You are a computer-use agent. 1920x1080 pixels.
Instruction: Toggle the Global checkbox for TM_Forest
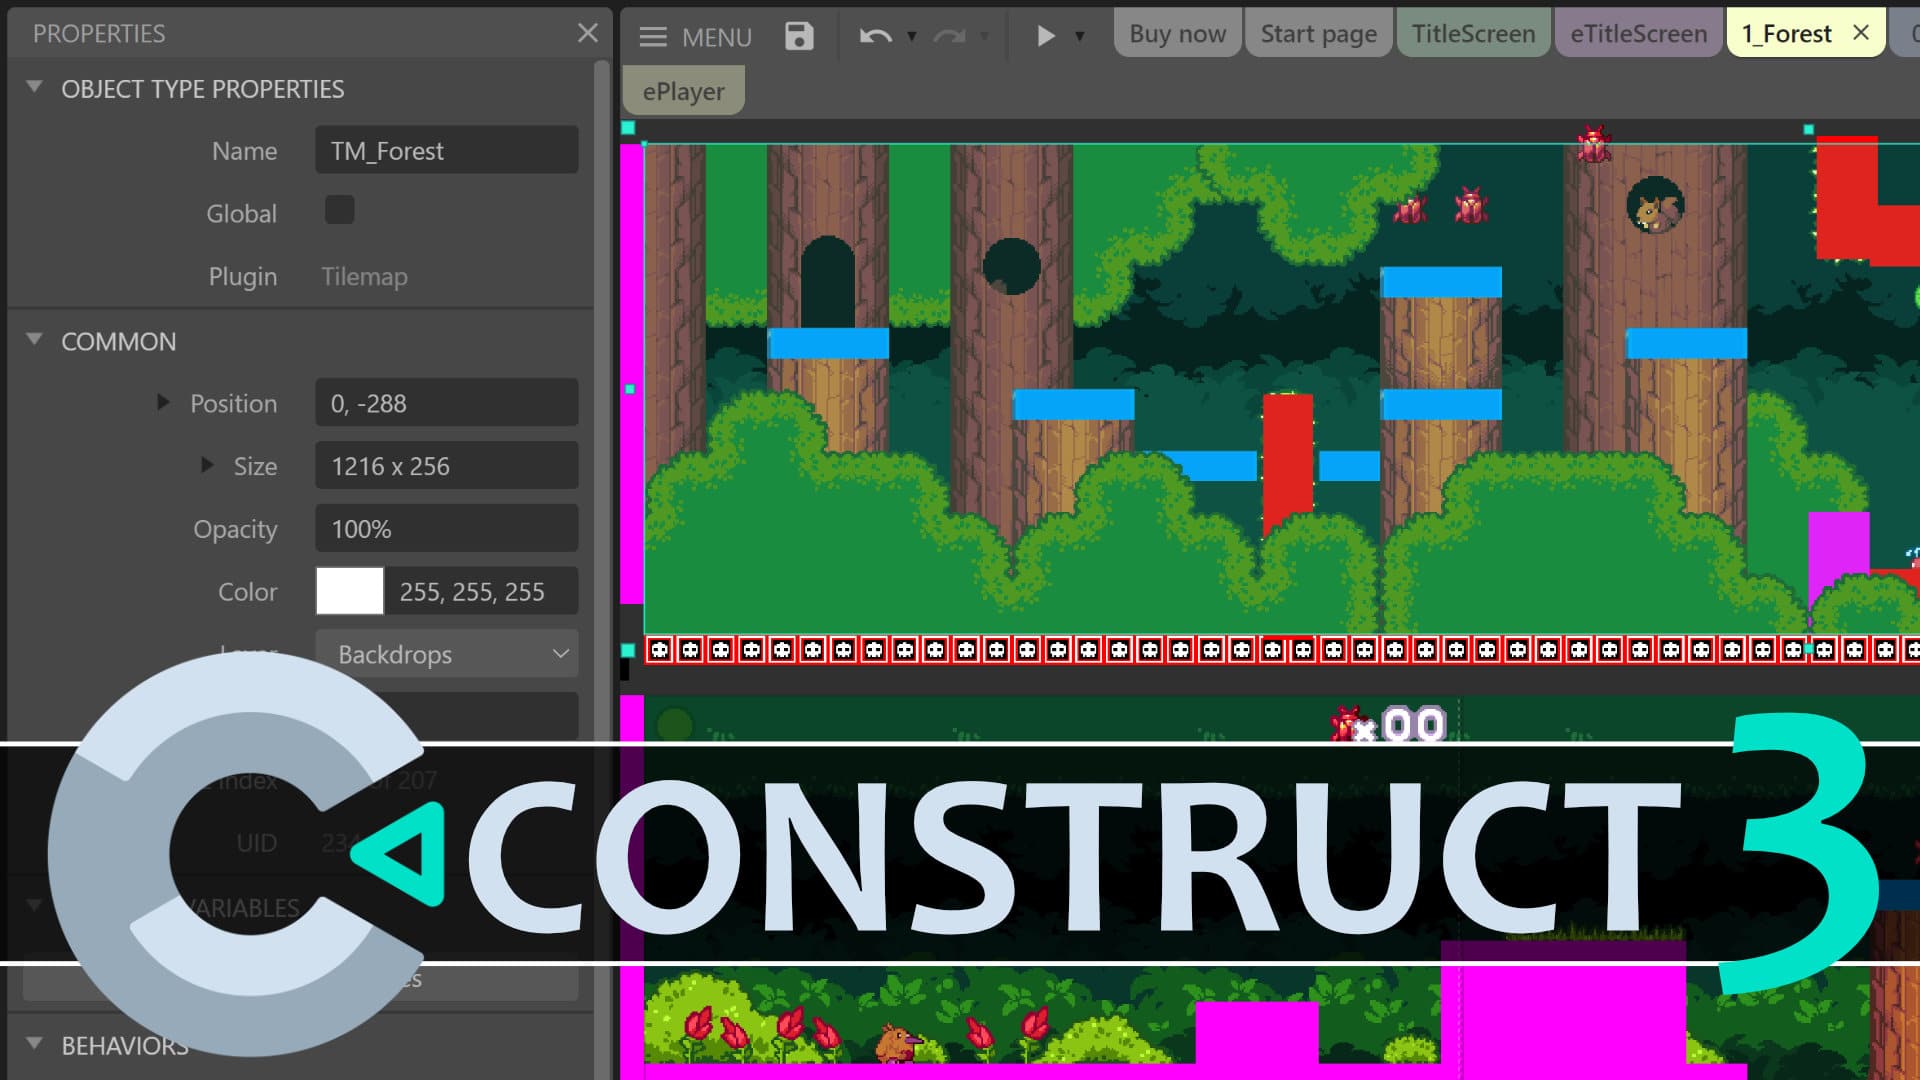[340, 212]
